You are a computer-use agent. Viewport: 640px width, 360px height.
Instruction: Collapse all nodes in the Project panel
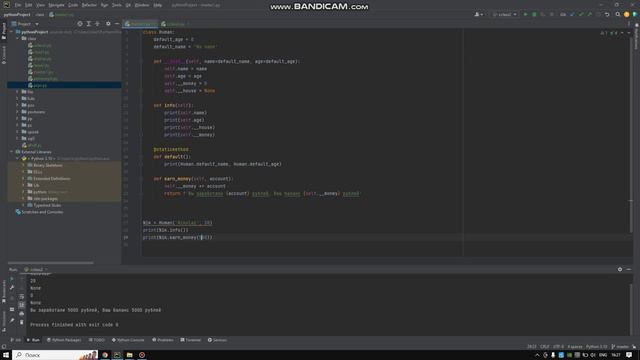tap(97, 24)
